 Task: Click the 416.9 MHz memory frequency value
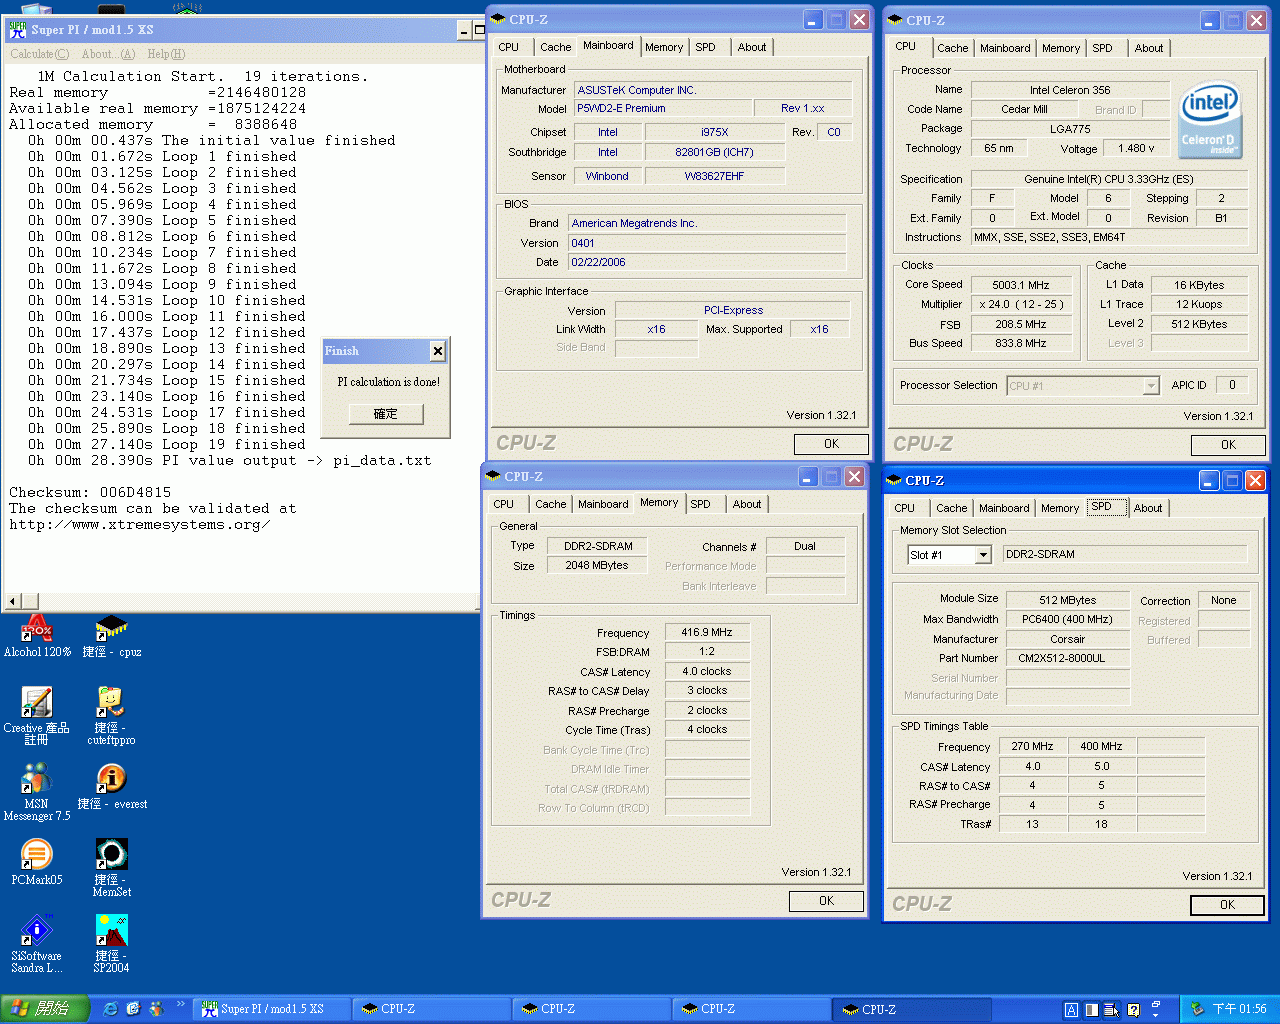[707, 633]
